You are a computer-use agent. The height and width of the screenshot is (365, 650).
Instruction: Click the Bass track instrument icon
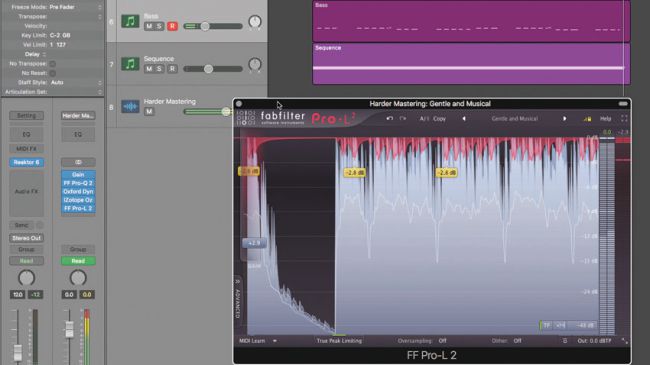130,21
